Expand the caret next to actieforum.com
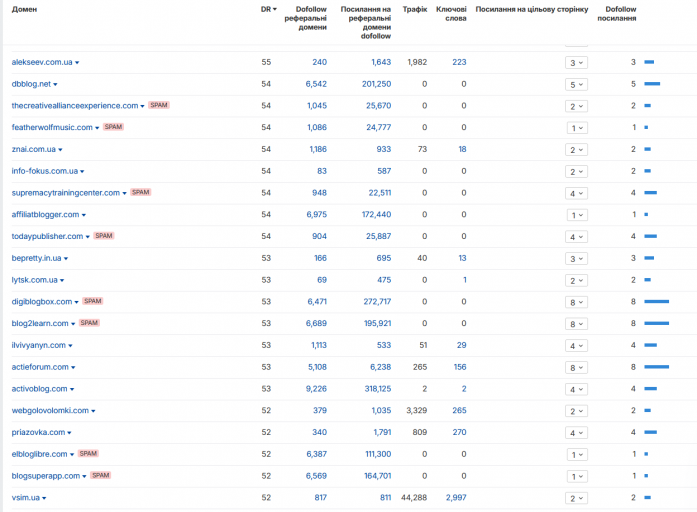 tap(73, 368)
